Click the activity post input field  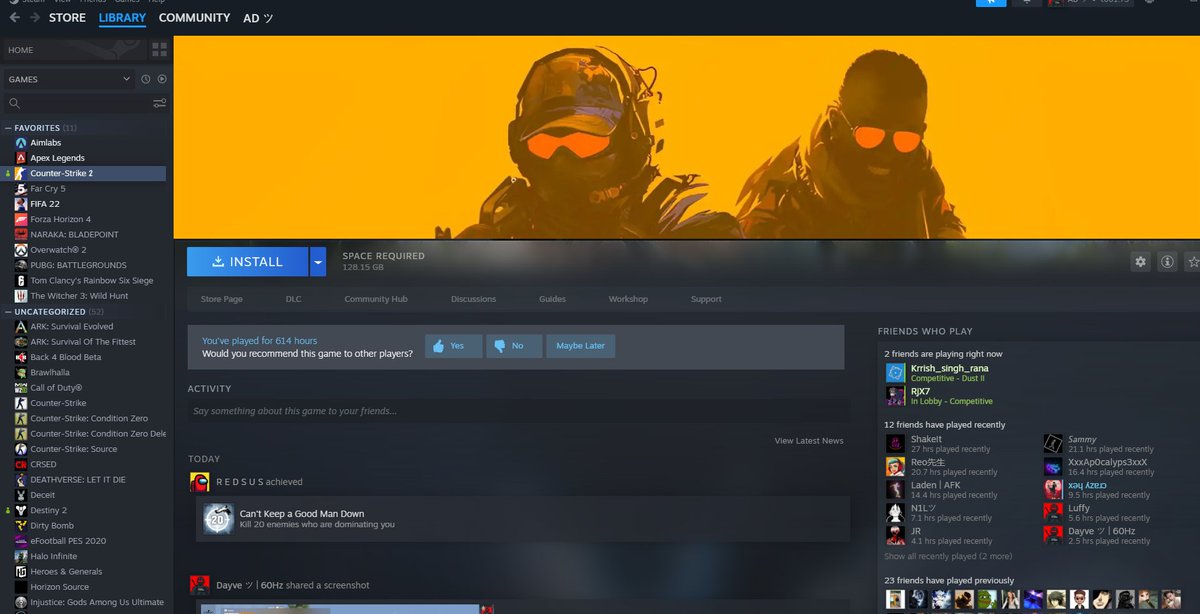coord(519,411)
